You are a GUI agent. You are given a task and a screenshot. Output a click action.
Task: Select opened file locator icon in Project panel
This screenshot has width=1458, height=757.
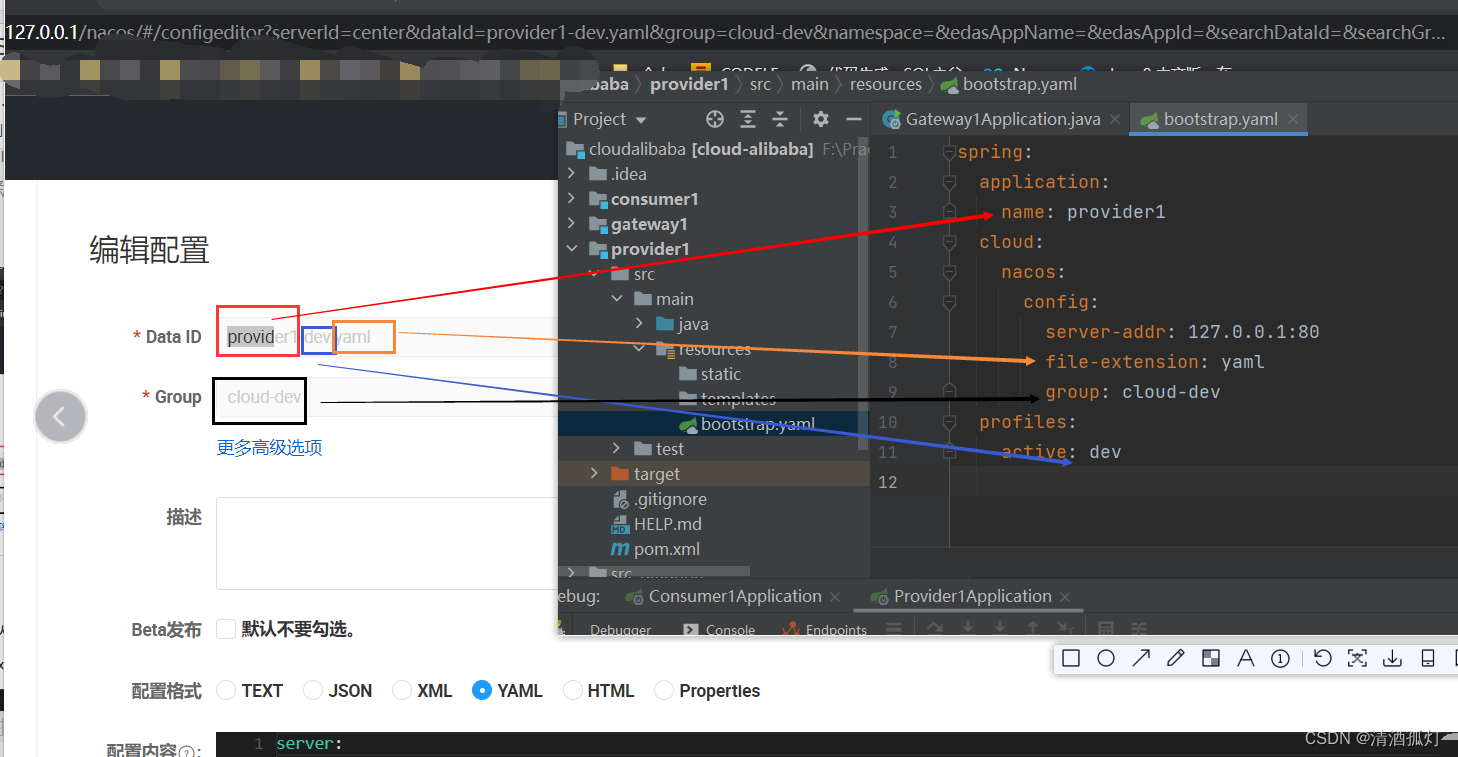714,119
